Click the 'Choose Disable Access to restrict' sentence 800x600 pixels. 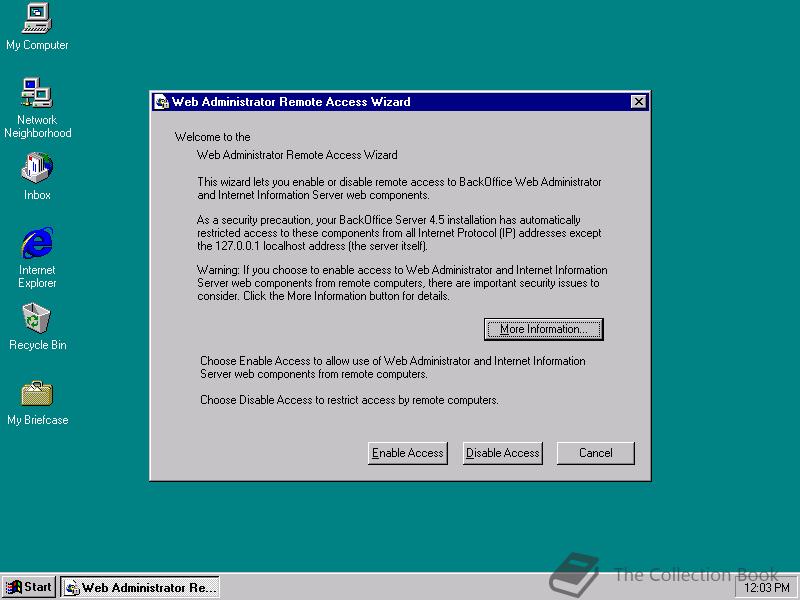pos(349,400)
